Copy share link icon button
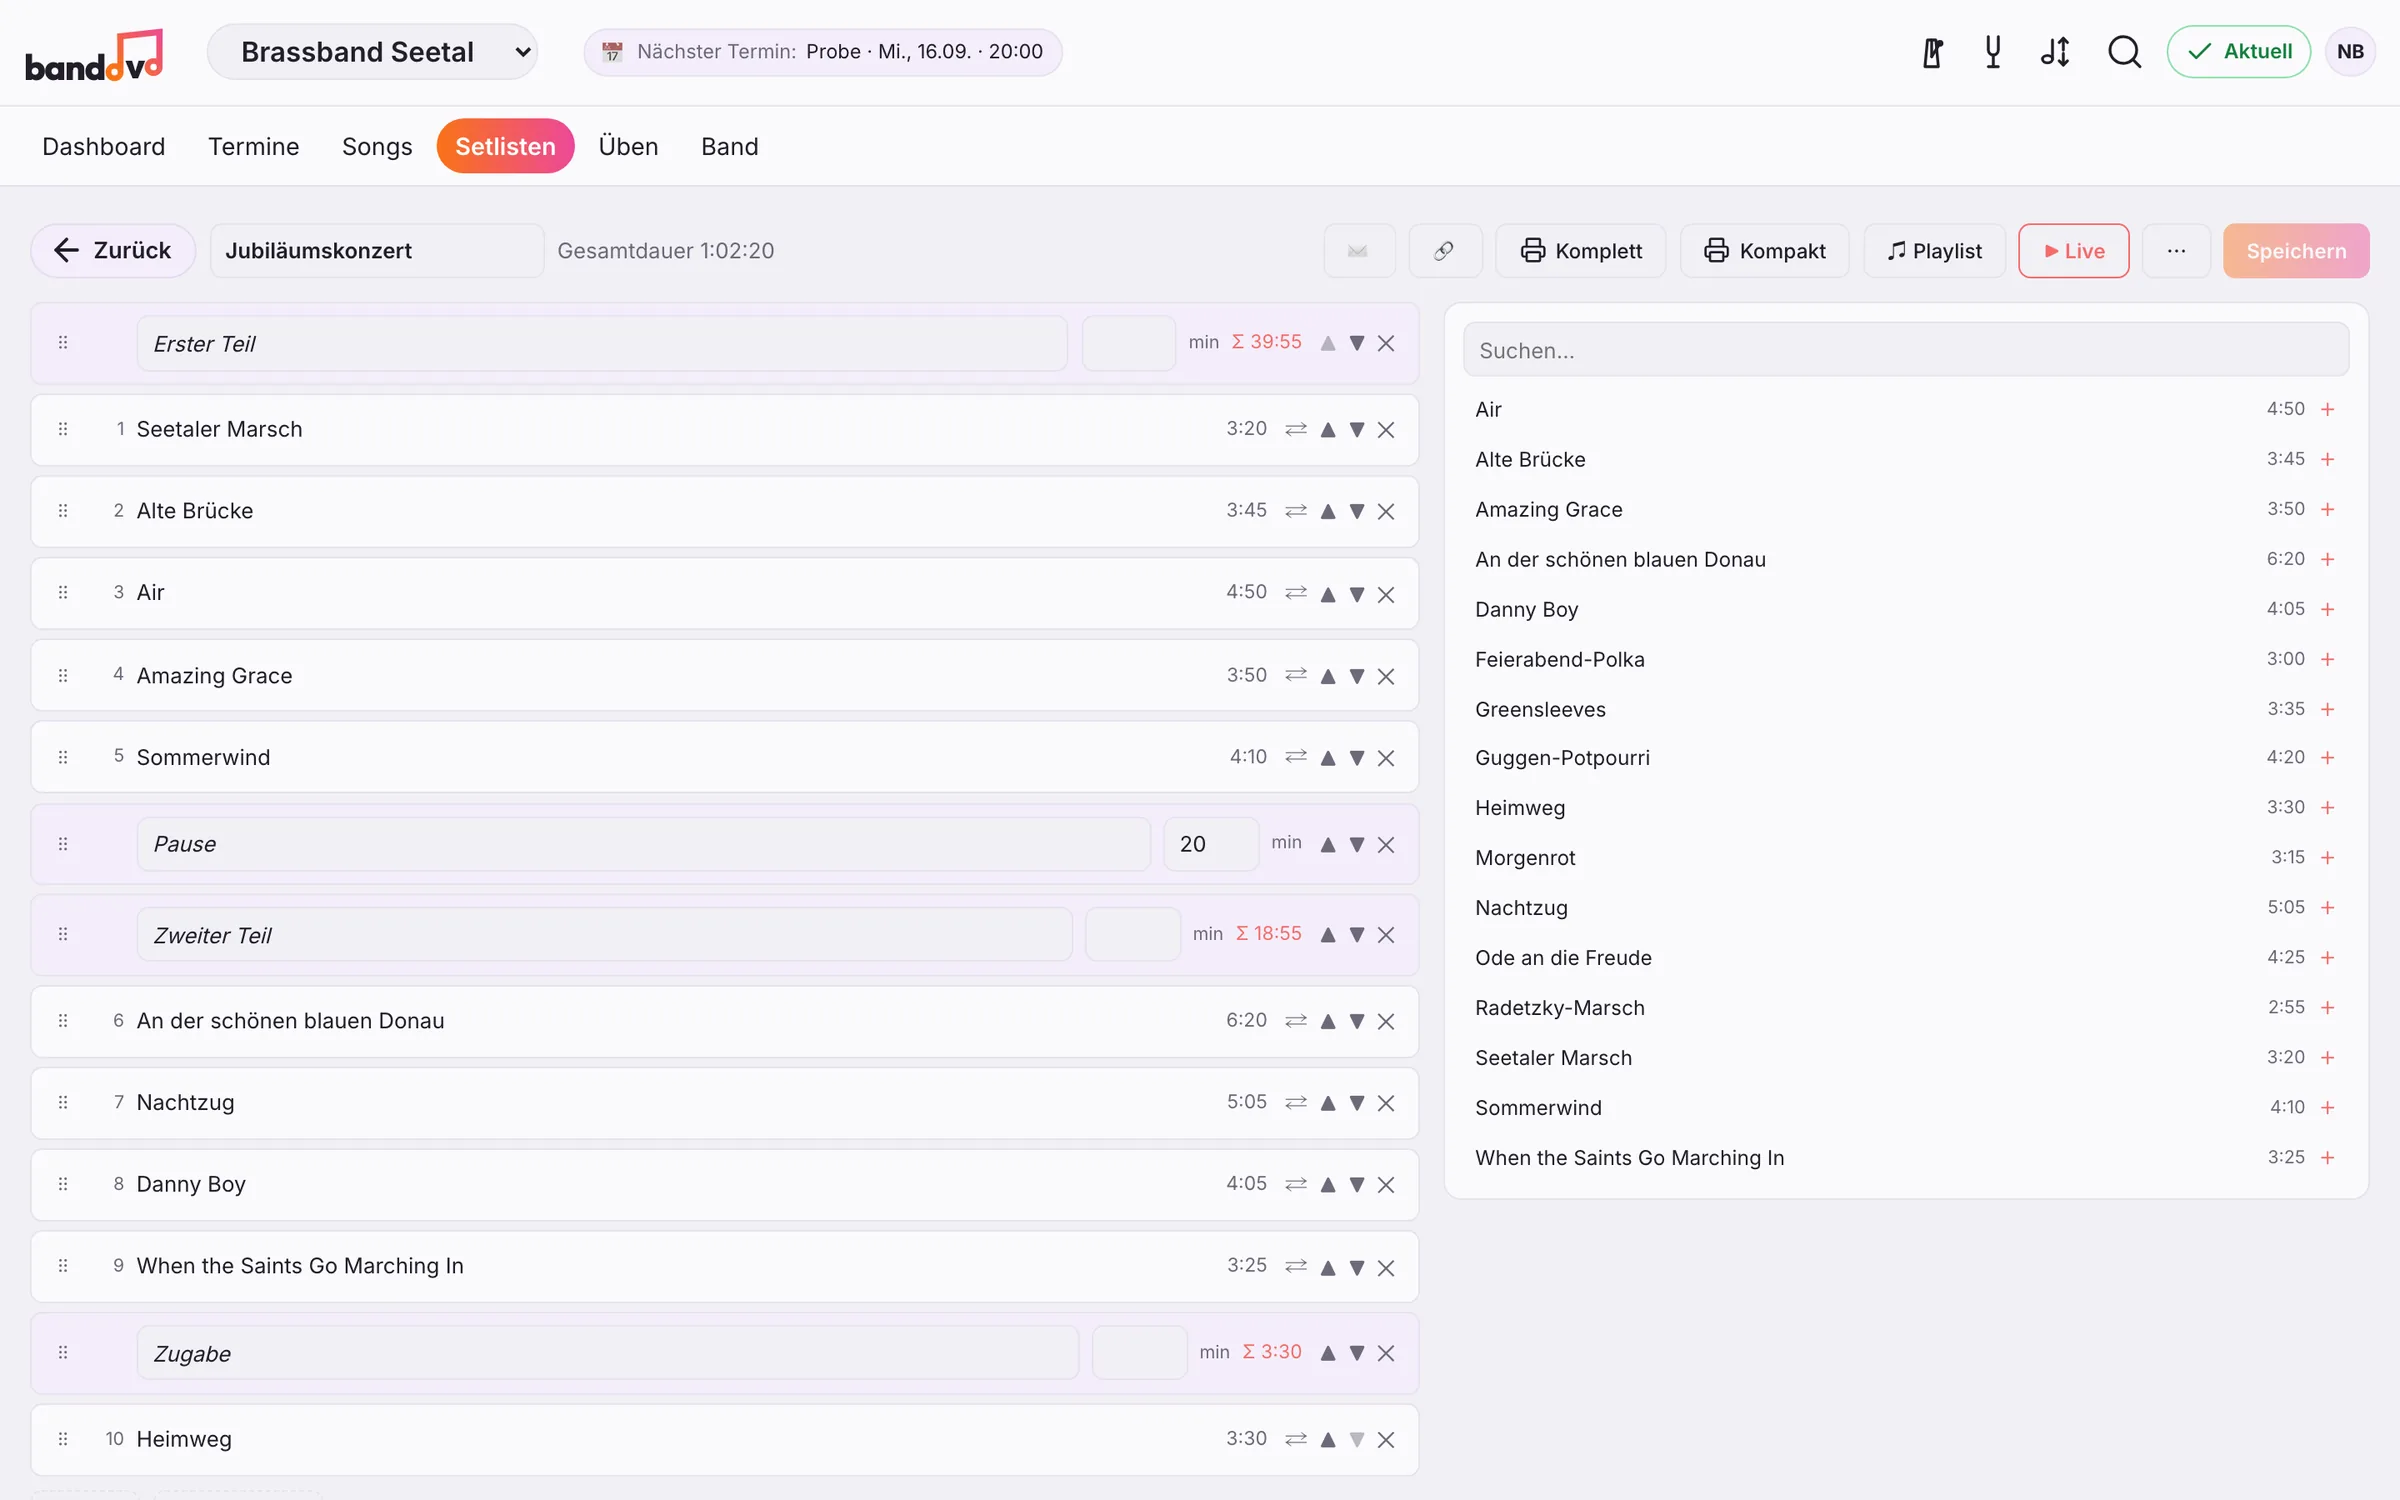Screen dimensions: 2400x1500 pyautogui.click(x=1444, y=251)
